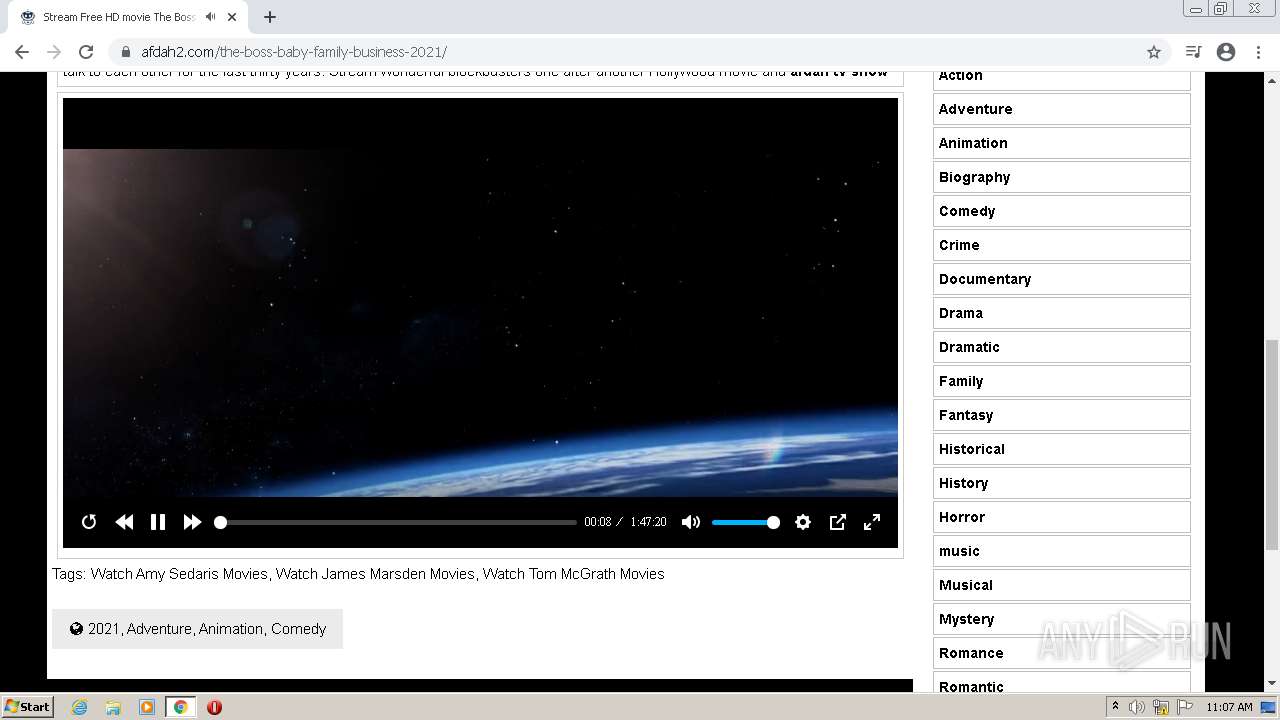This screenshot has width=1280, height=720.
Task: Open the clock showing 11:07 AM
Action: [x=1229, y=707]
